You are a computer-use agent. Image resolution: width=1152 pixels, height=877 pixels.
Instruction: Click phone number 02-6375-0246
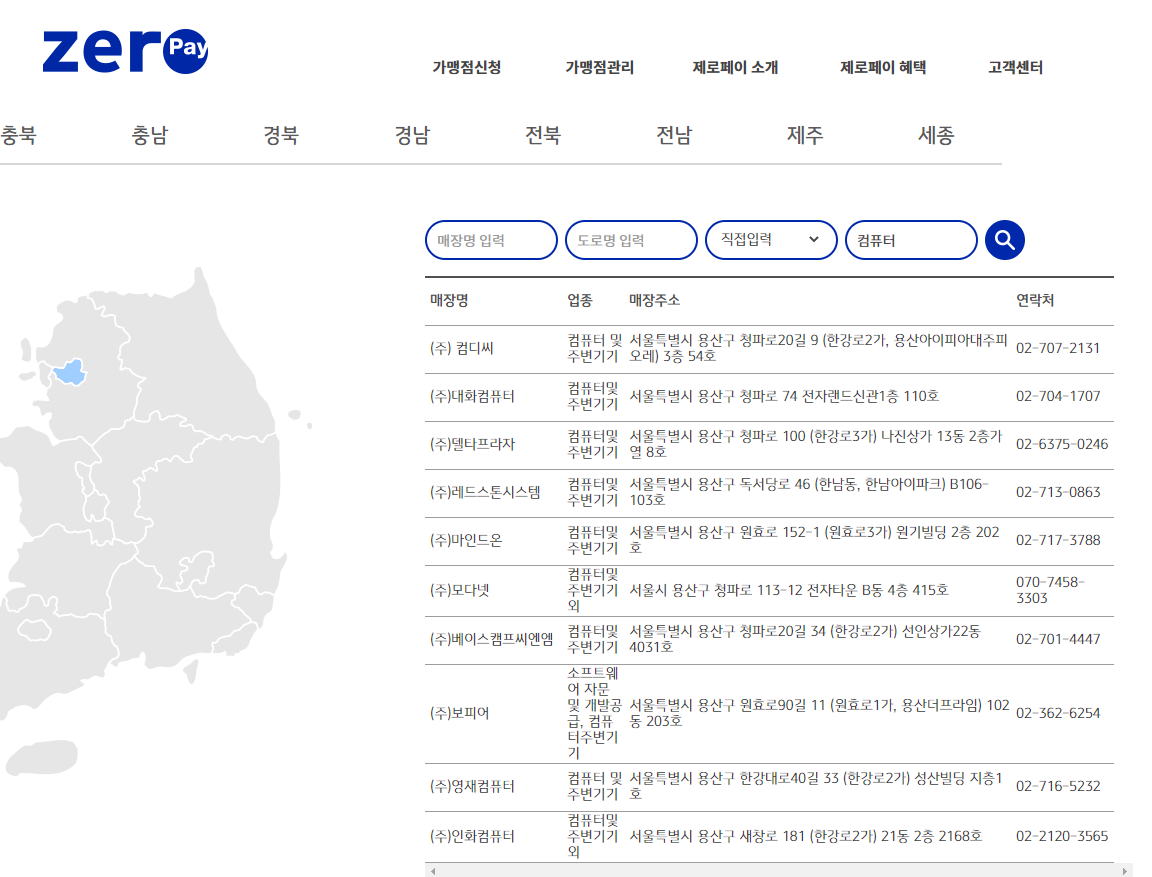pyautogui.click(x=1062, y=444)
